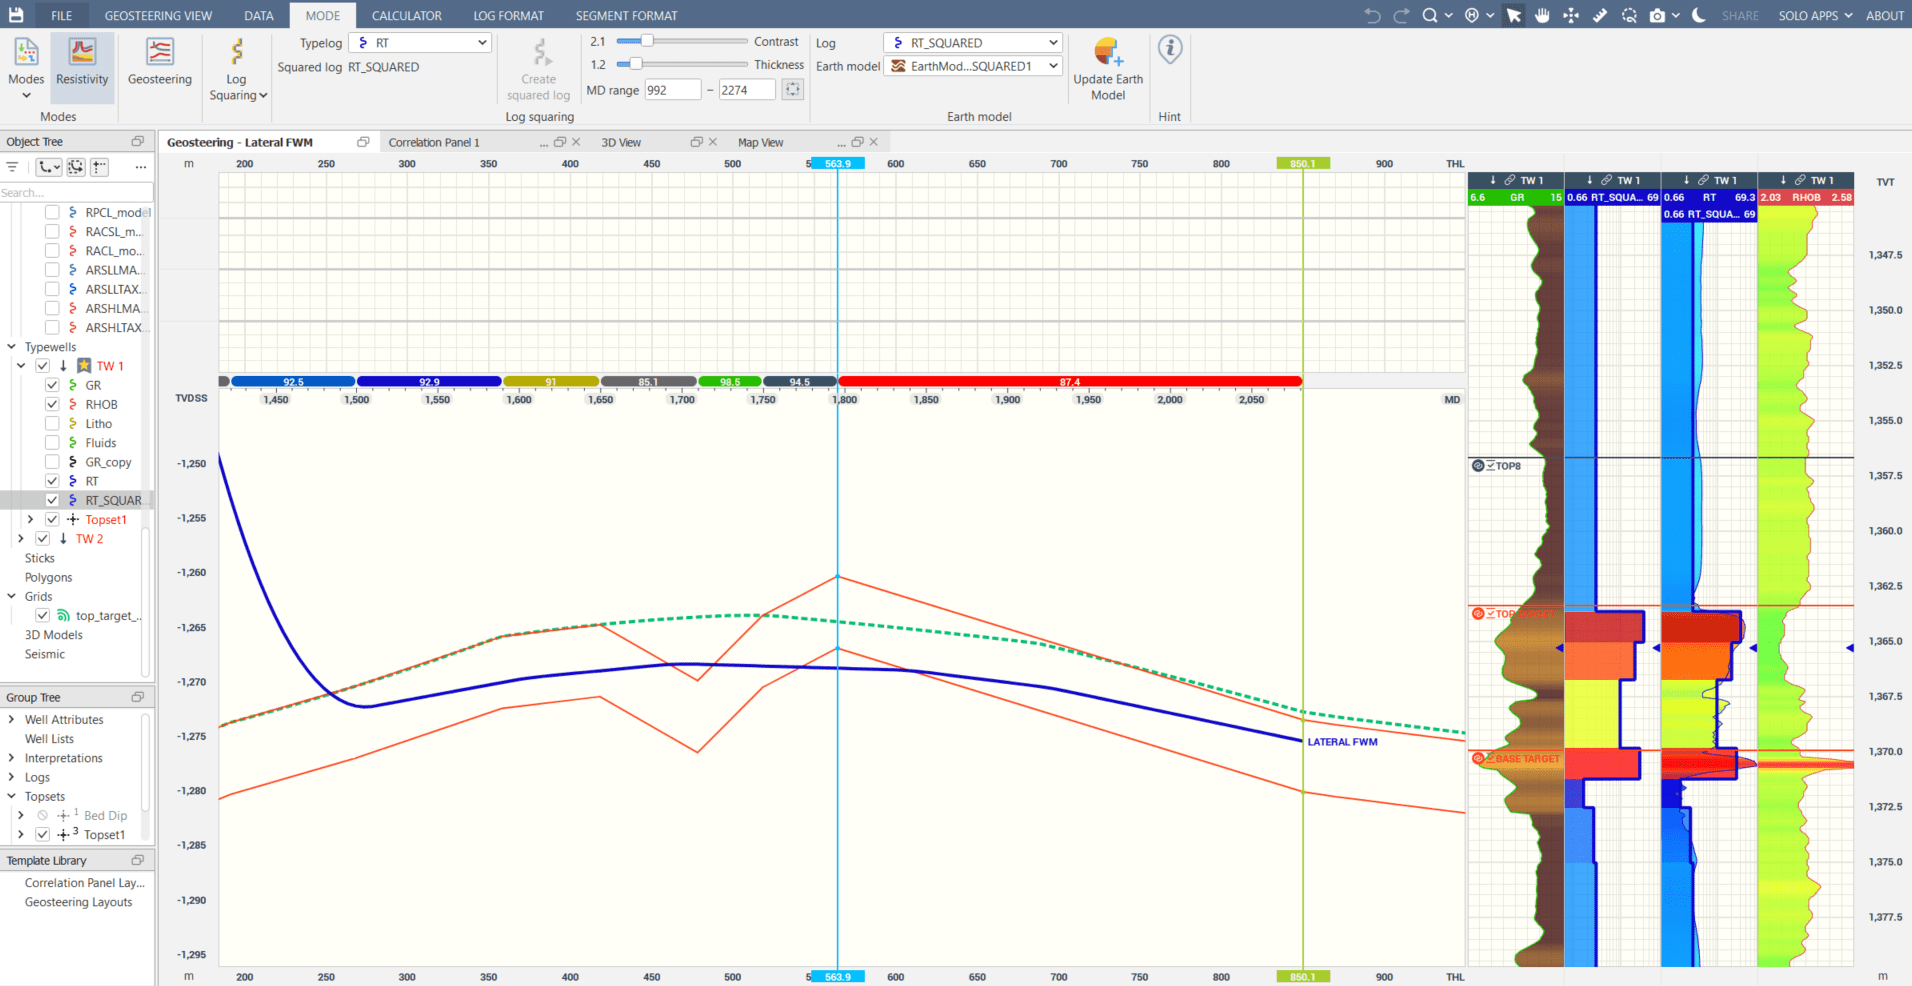Check the Fluids log checkbox
Image resolution: width=1912 pixels, height=986 pixels.
click(x=52, y=443)
